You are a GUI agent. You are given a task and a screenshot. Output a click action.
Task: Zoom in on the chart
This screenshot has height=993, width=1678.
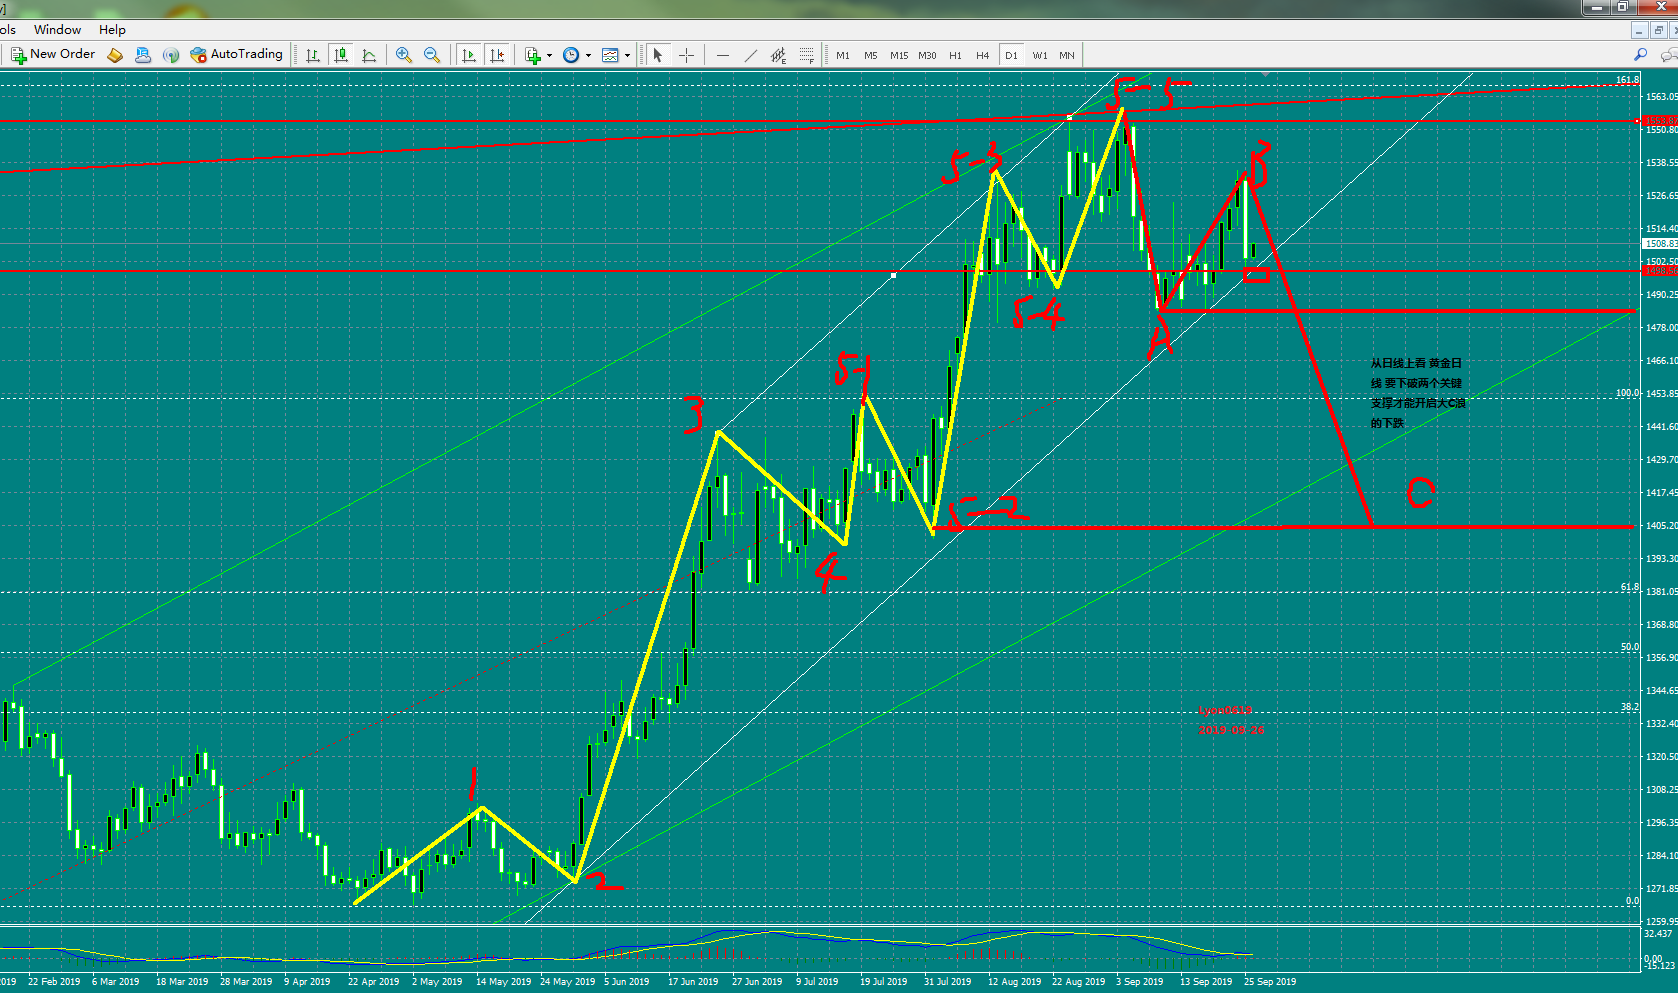404,55
